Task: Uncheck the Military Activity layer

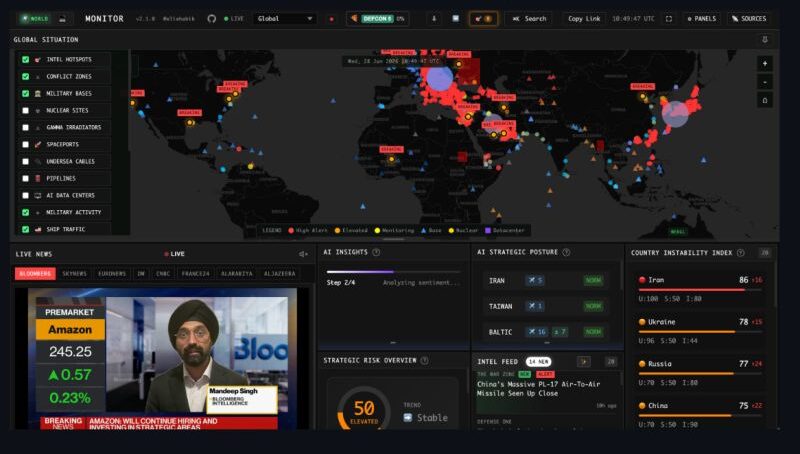Action: (26, 212)
